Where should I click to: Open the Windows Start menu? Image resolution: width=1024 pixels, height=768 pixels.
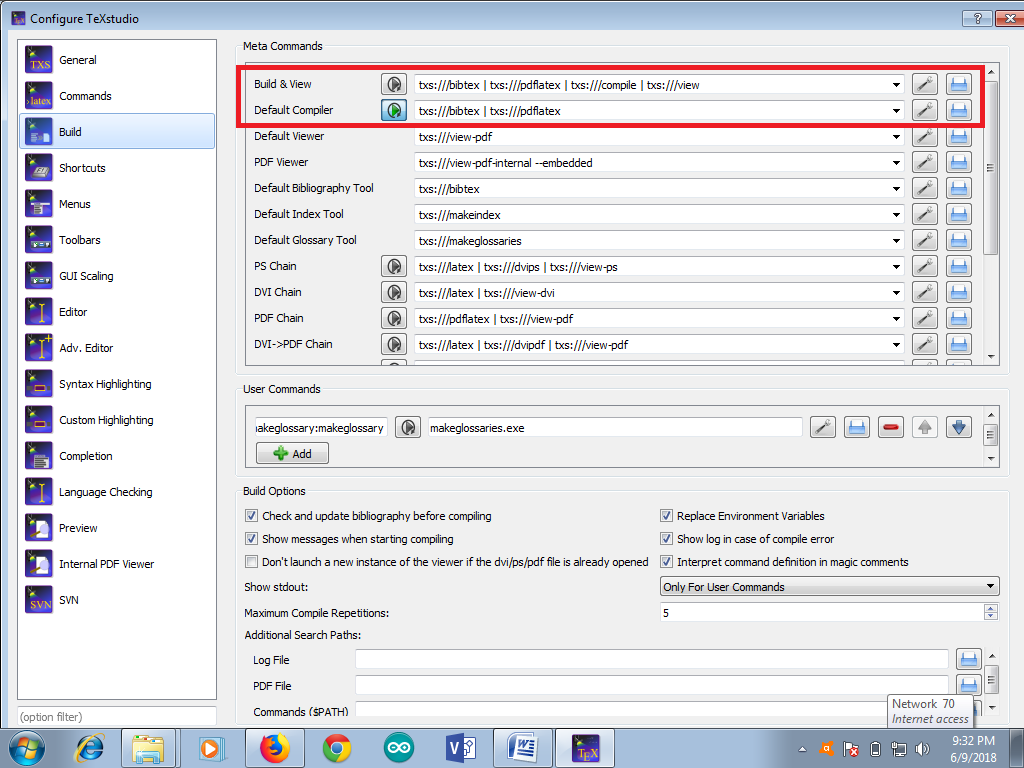[x=27, y=748]
